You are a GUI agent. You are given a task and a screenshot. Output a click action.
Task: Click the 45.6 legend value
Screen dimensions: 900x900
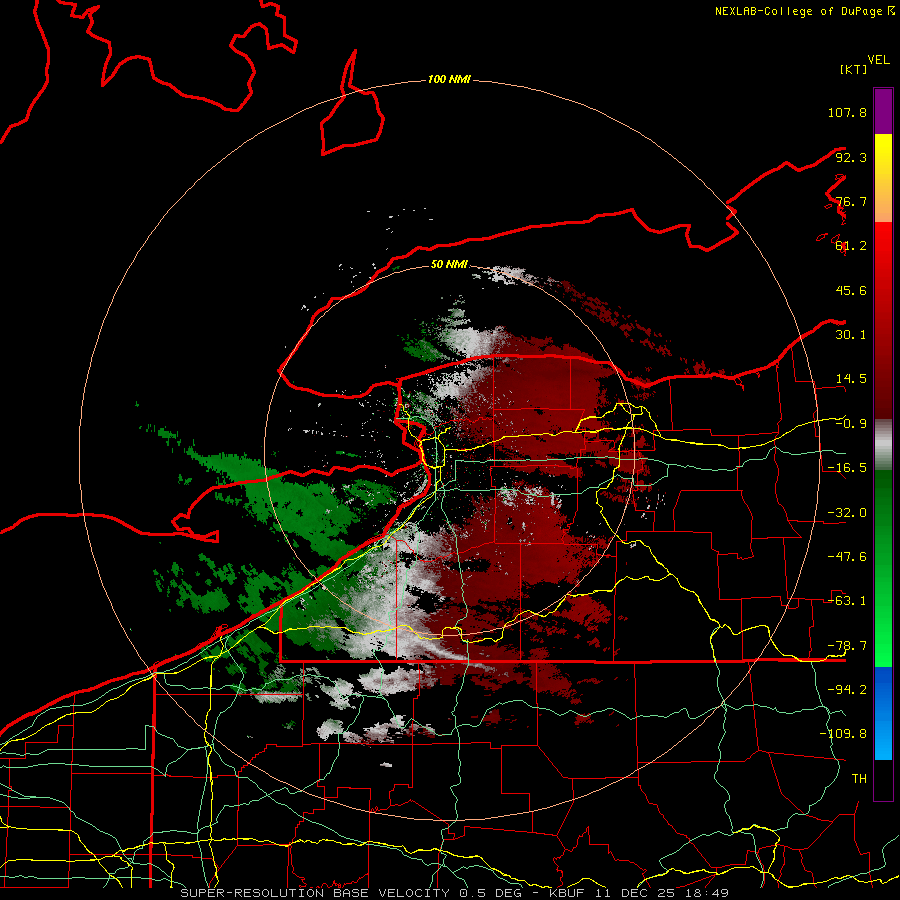click(851, 290)
